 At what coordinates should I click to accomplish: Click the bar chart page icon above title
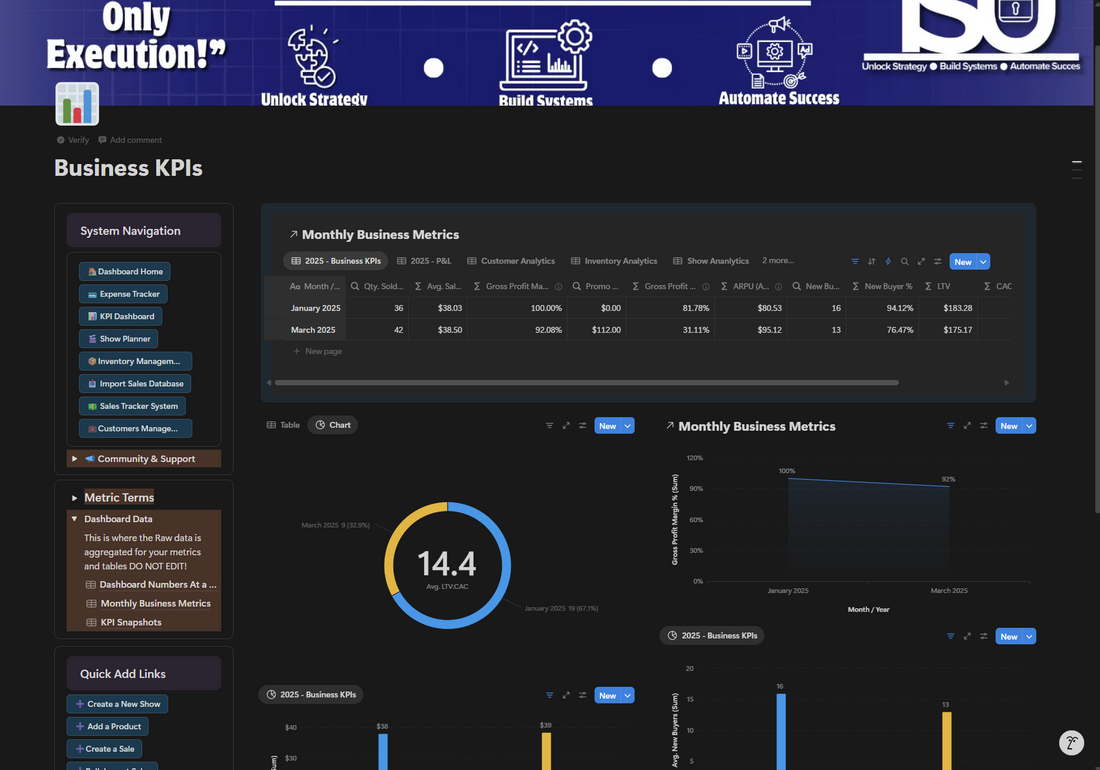[77, 104]
